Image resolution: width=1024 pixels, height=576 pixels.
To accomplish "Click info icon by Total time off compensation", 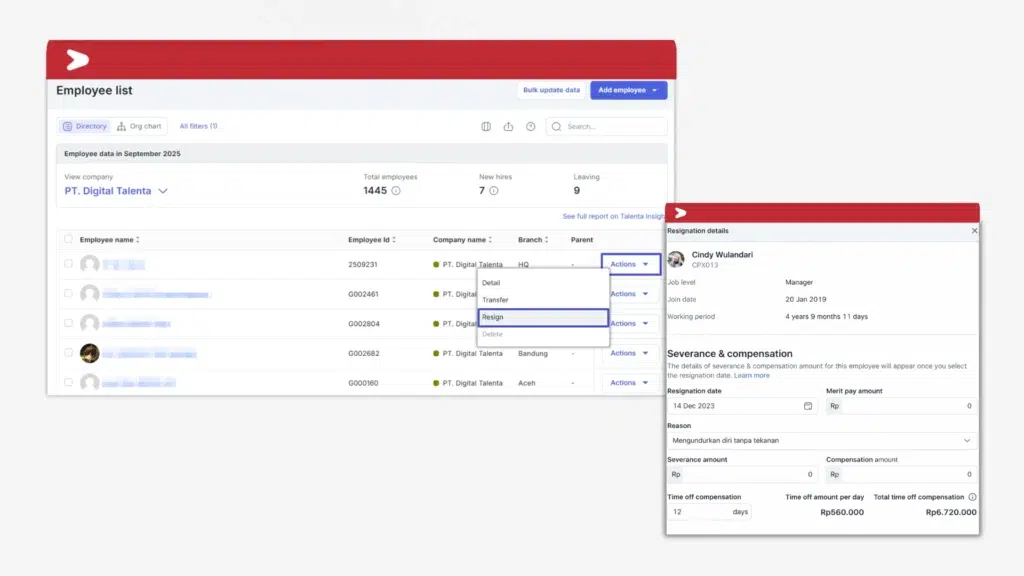I will click(973, 497).
